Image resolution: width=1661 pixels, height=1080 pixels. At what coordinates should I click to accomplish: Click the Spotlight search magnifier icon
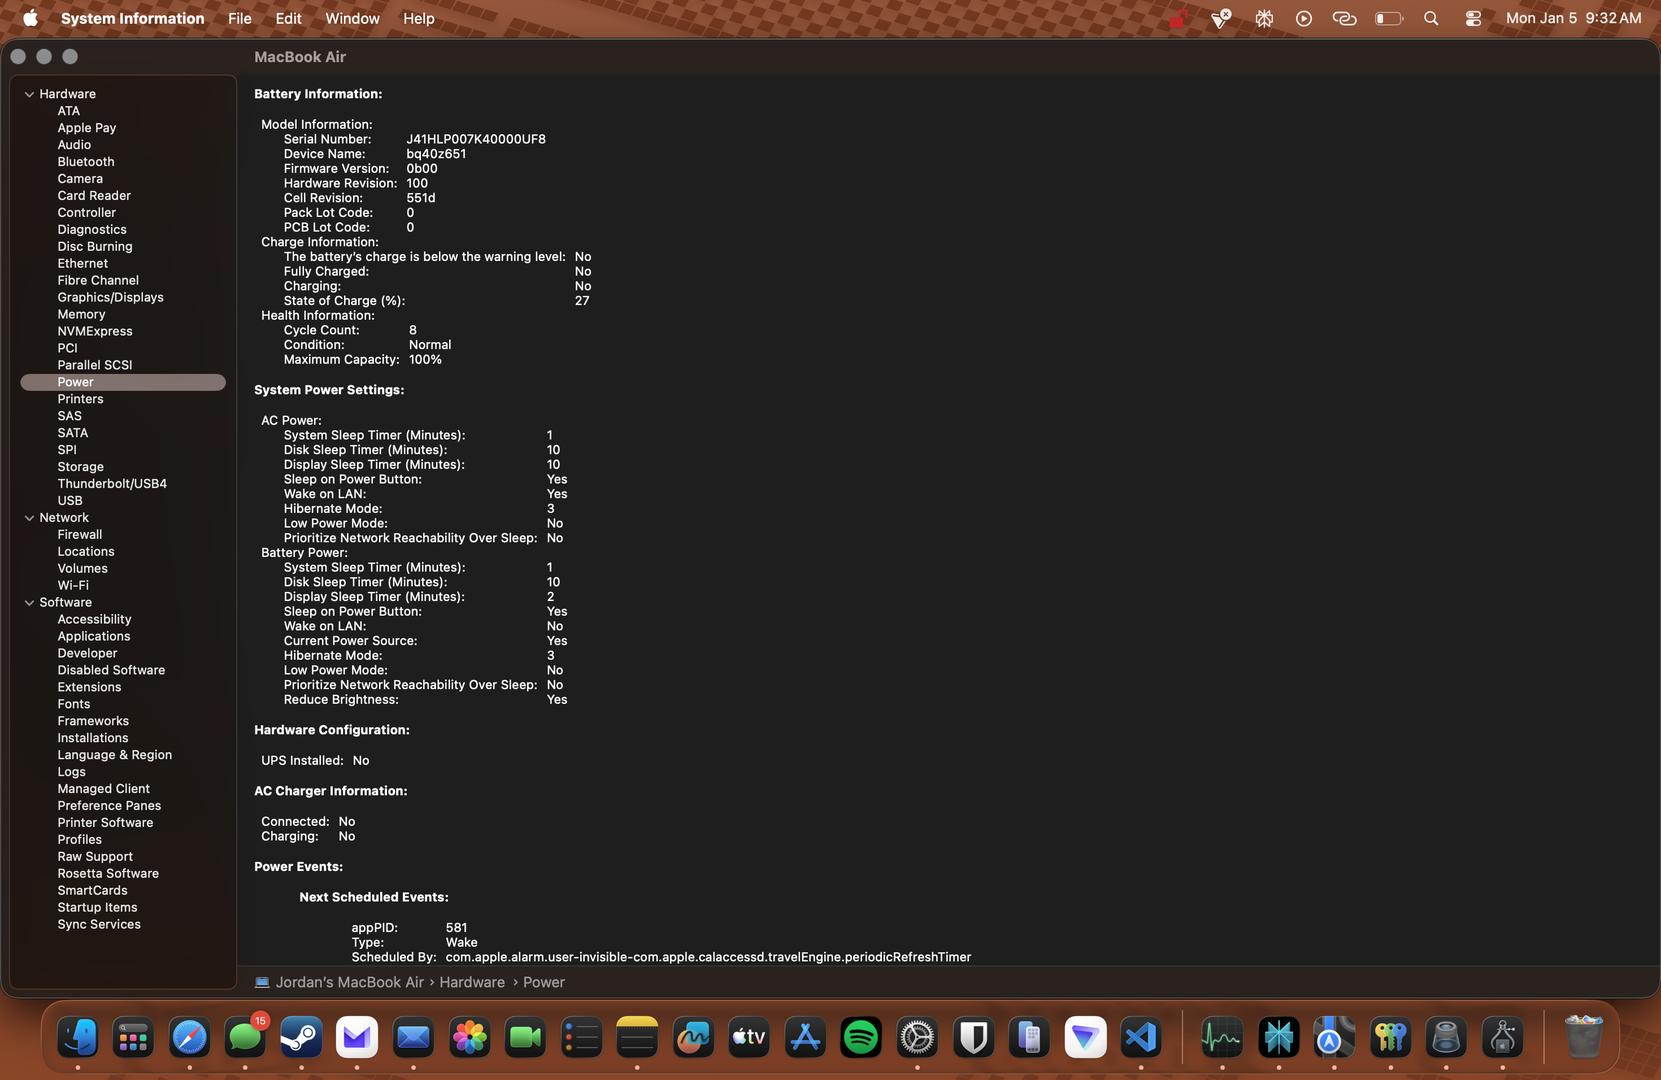1431,18
